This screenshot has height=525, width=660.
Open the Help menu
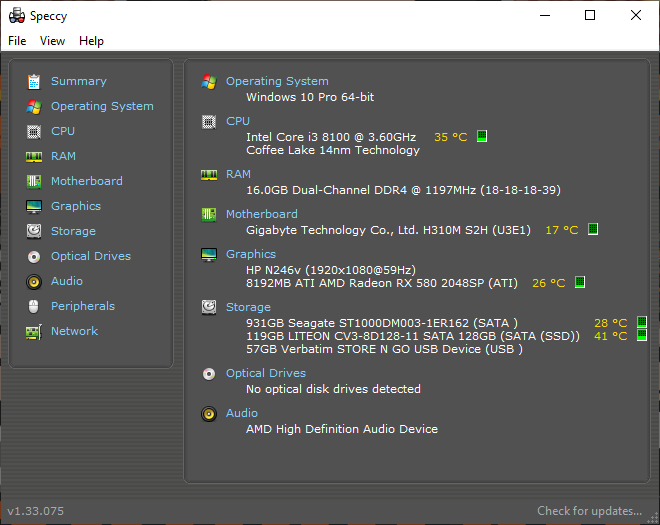coord(91,41)
